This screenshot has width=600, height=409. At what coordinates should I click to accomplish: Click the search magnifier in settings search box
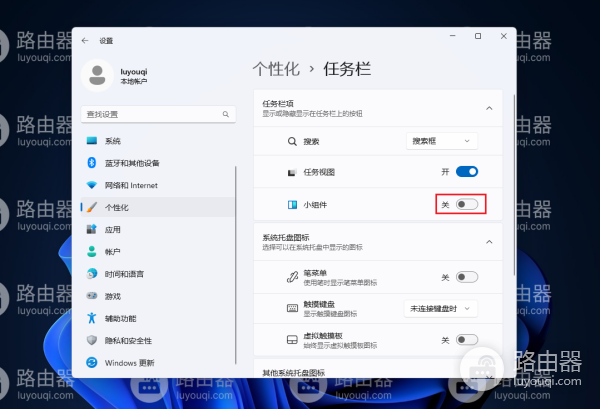point(226,114)
